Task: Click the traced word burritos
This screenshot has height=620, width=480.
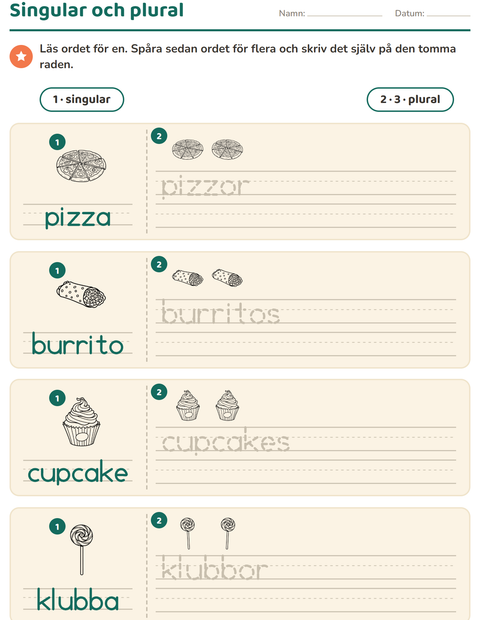Action: (x=220, y=312)
